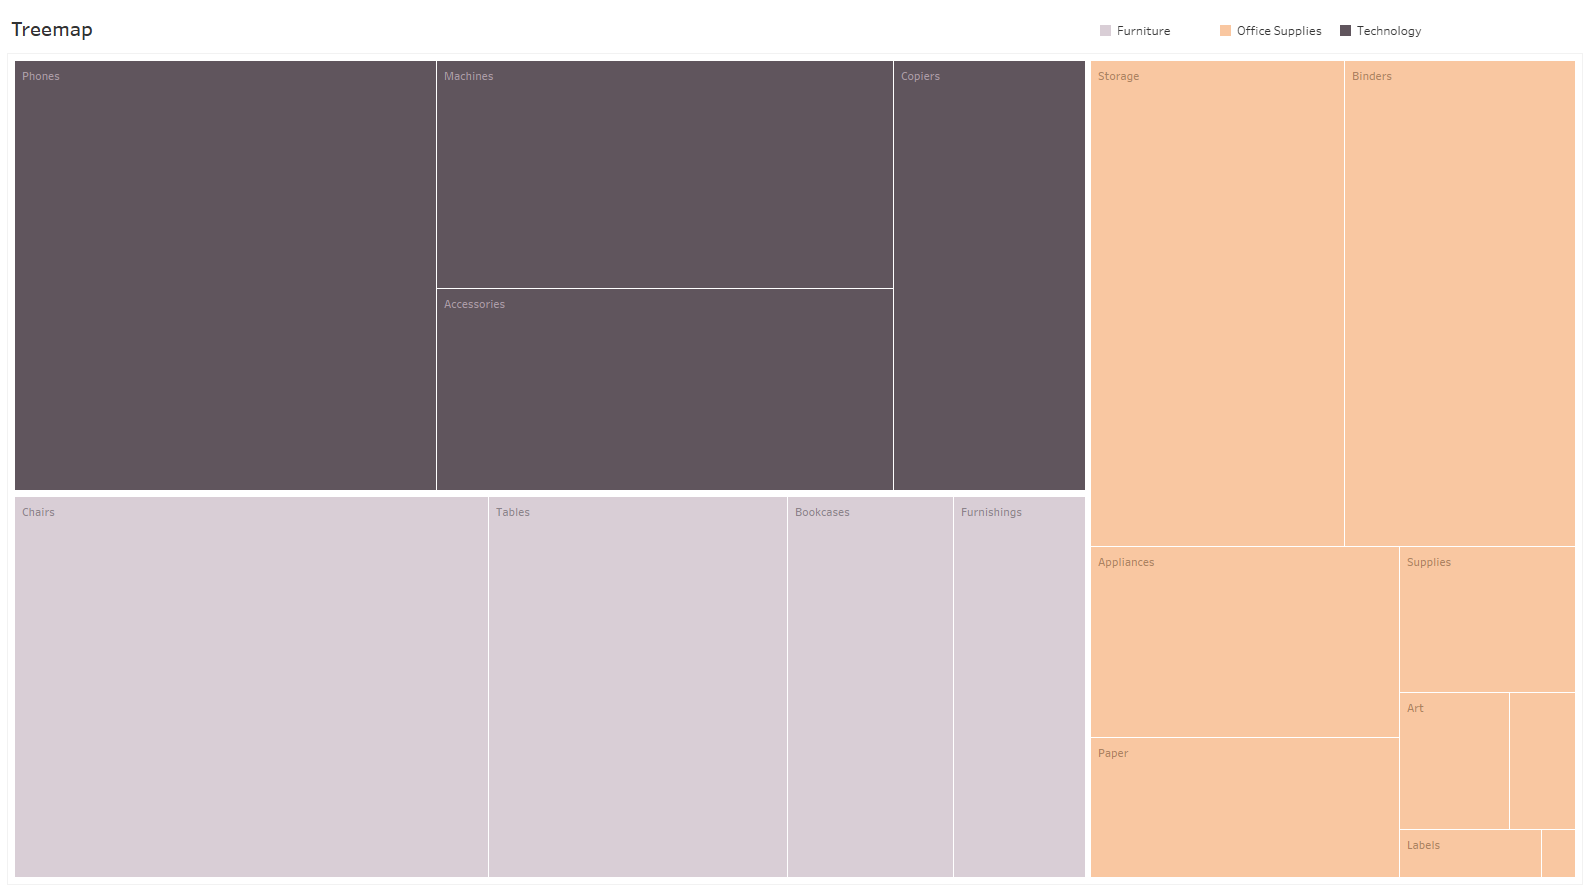Viewport: 1591px width, 894px height.
Task: Select the Art treemap tile
Action: pos(1454,761)
